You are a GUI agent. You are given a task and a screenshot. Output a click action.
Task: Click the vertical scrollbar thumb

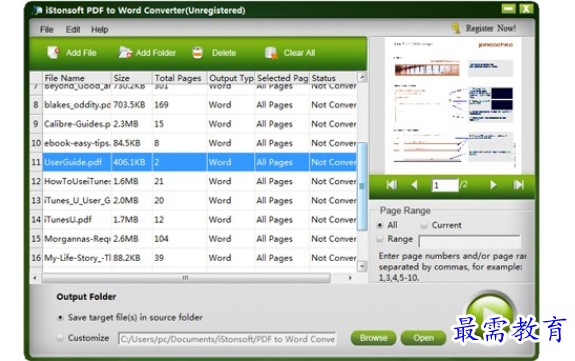point(362,186)
